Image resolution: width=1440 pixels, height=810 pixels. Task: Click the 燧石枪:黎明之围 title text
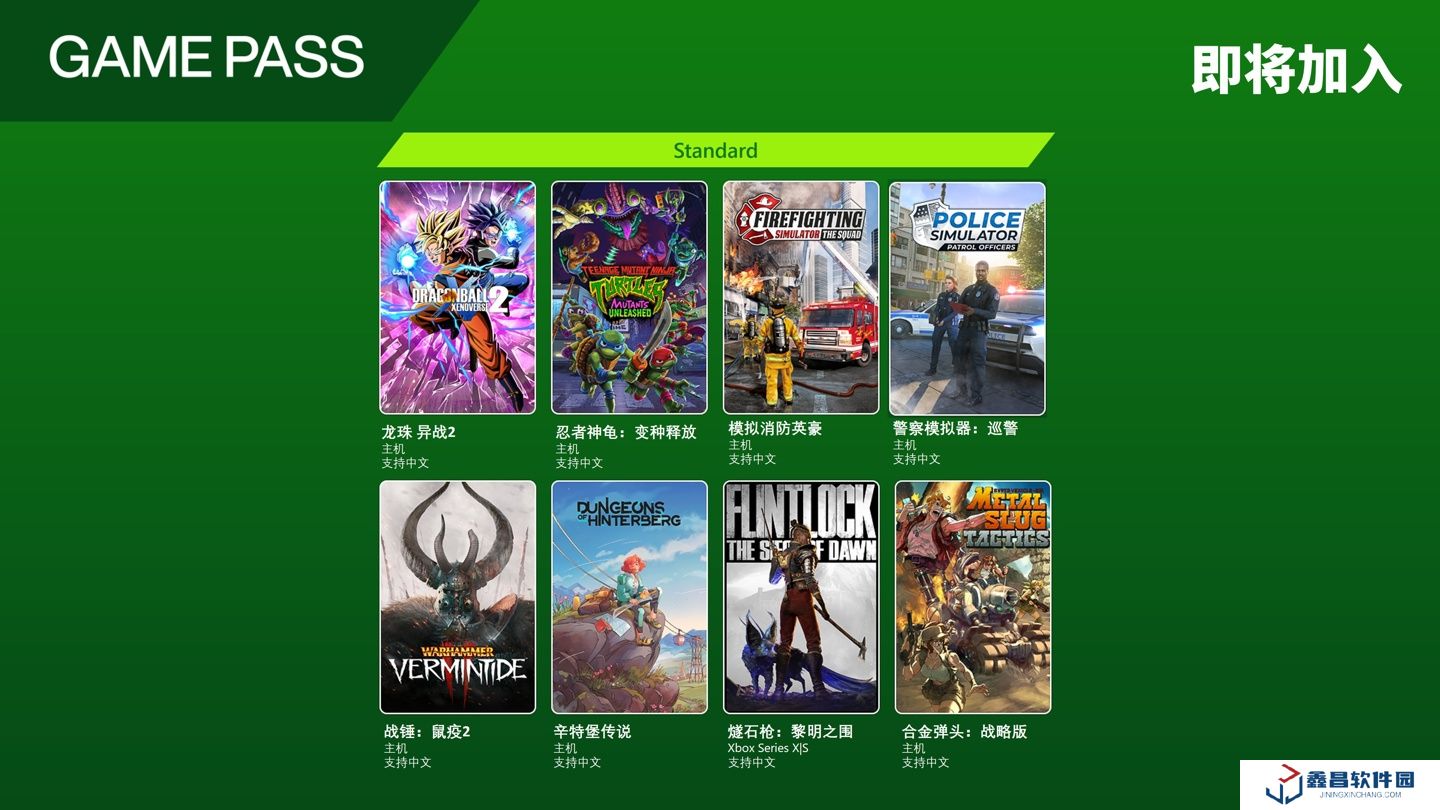point(790,731)
